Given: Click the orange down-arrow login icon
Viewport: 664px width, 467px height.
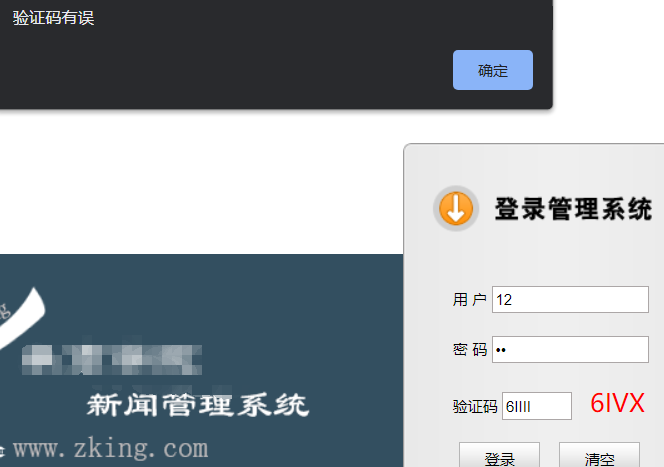Looking at the screenshot, I should click(456, 209).
